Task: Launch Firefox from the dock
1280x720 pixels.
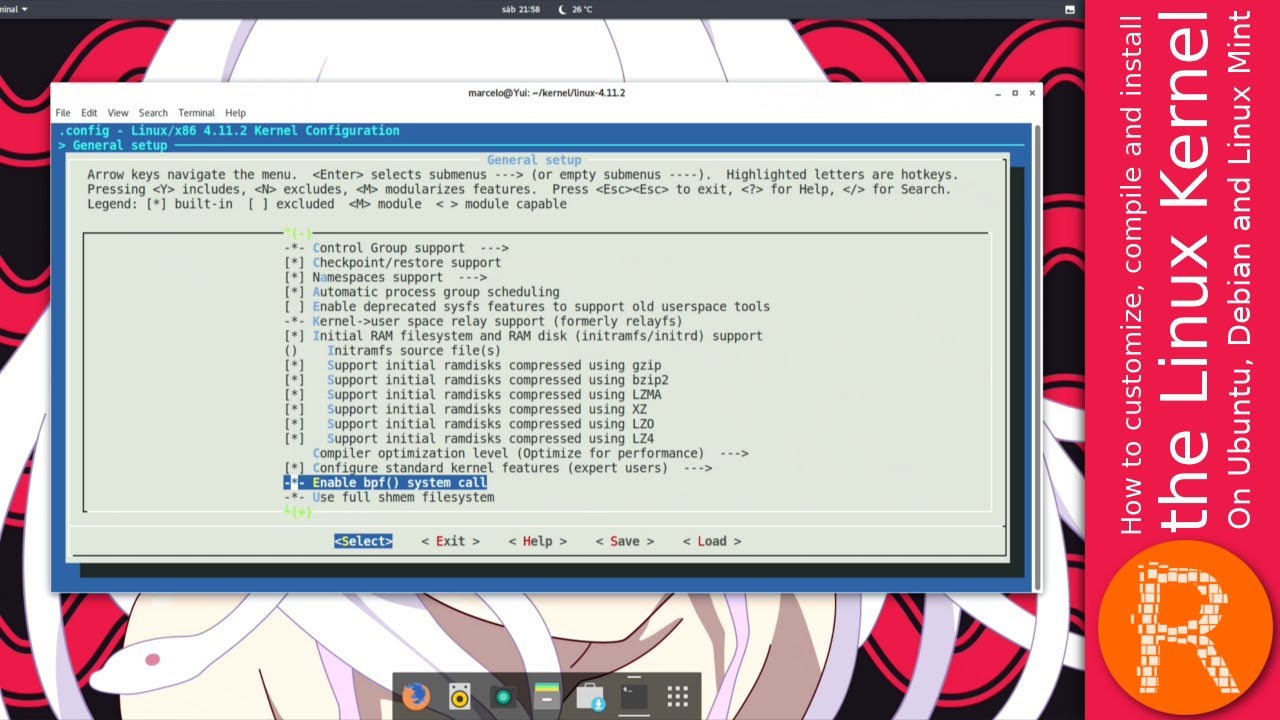Action: tap(415, 696)
